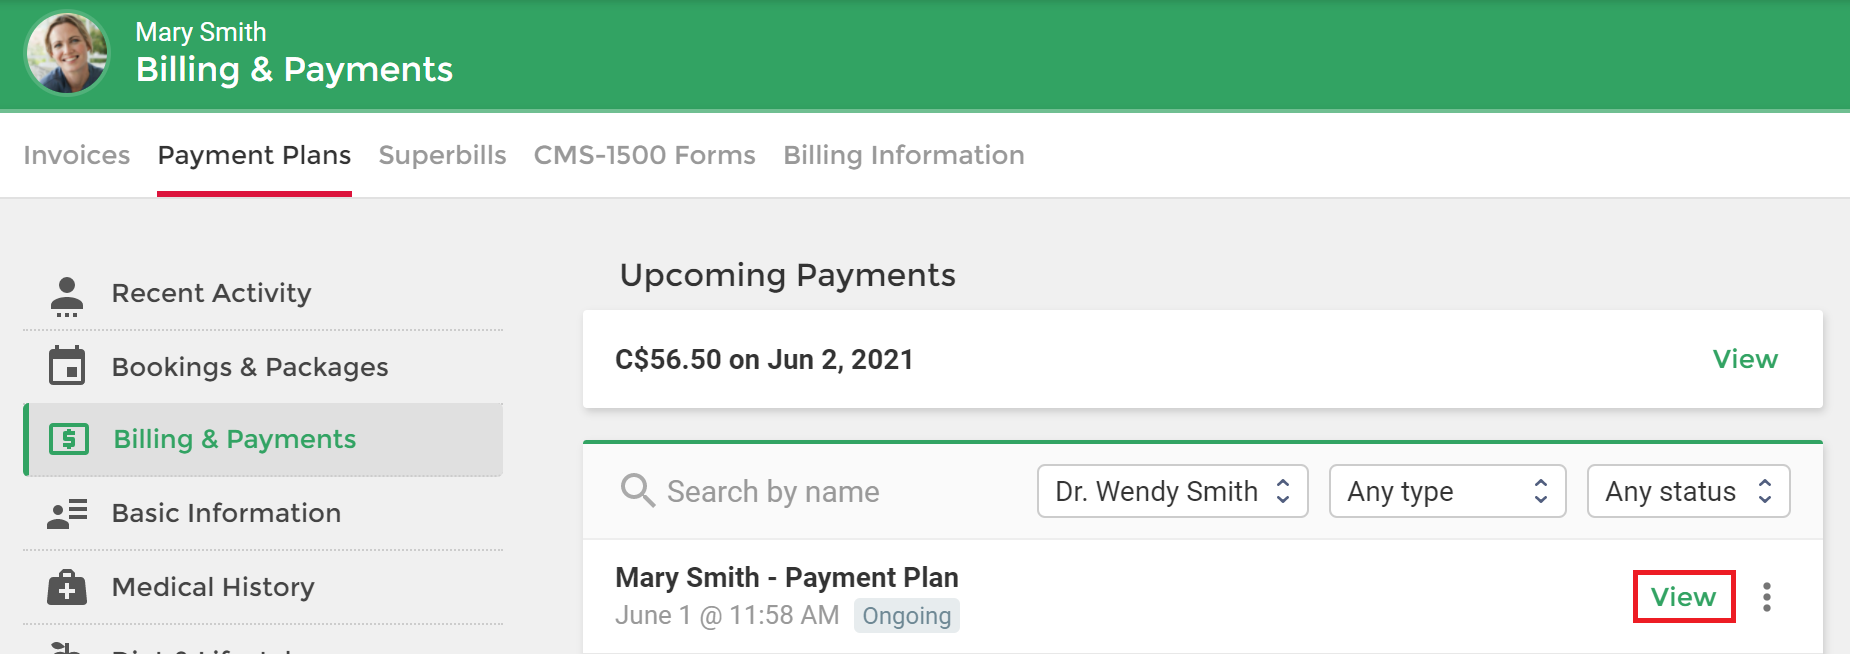Screen dimensions: 1850x654
Task: Click the Bookings & Packages calendar icon
Action: (67, 366)
